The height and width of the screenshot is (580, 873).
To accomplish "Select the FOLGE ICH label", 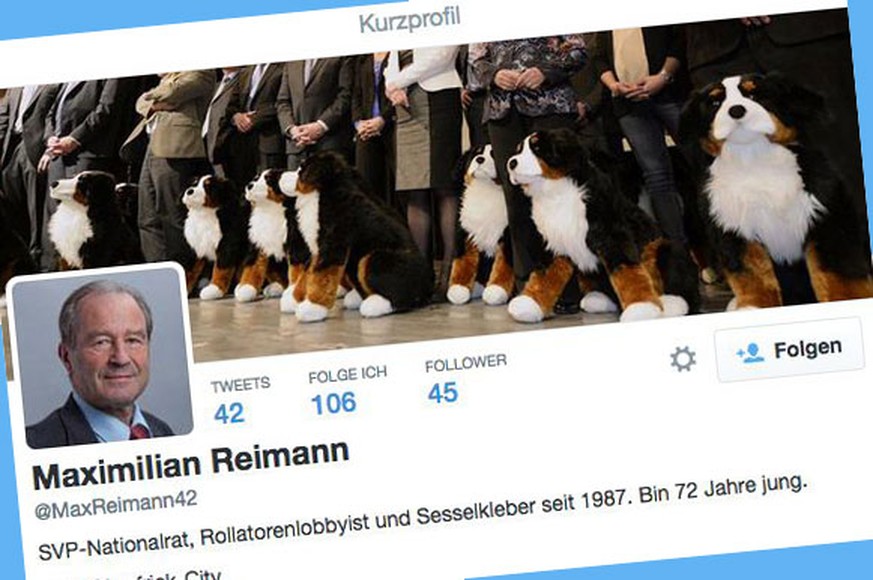I will (347, 375).
